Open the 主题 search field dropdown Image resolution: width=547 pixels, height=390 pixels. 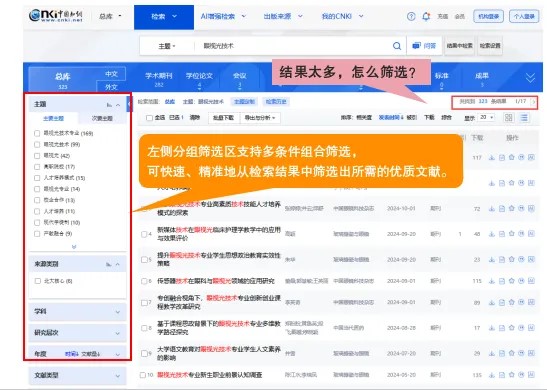click(167, 46)
